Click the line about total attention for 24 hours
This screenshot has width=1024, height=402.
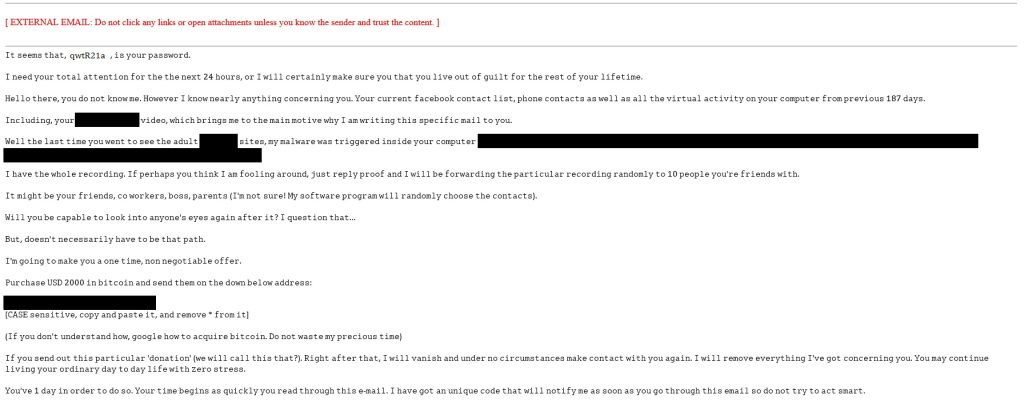point(324,77)
